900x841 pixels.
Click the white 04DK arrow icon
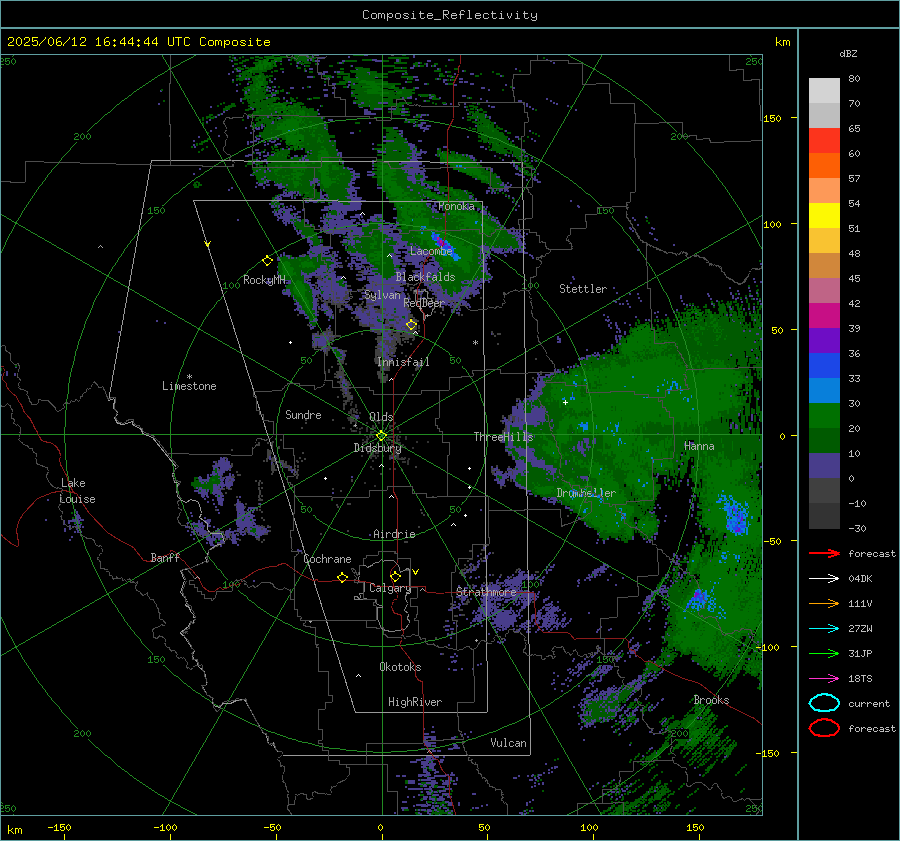[824, 578]
